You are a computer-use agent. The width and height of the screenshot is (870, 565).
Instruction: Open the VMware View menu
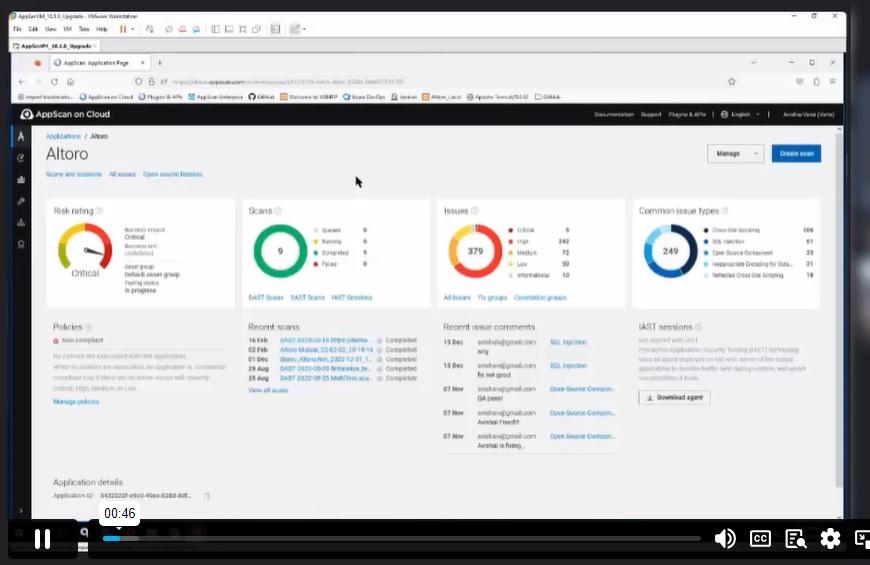pos(50,29)
